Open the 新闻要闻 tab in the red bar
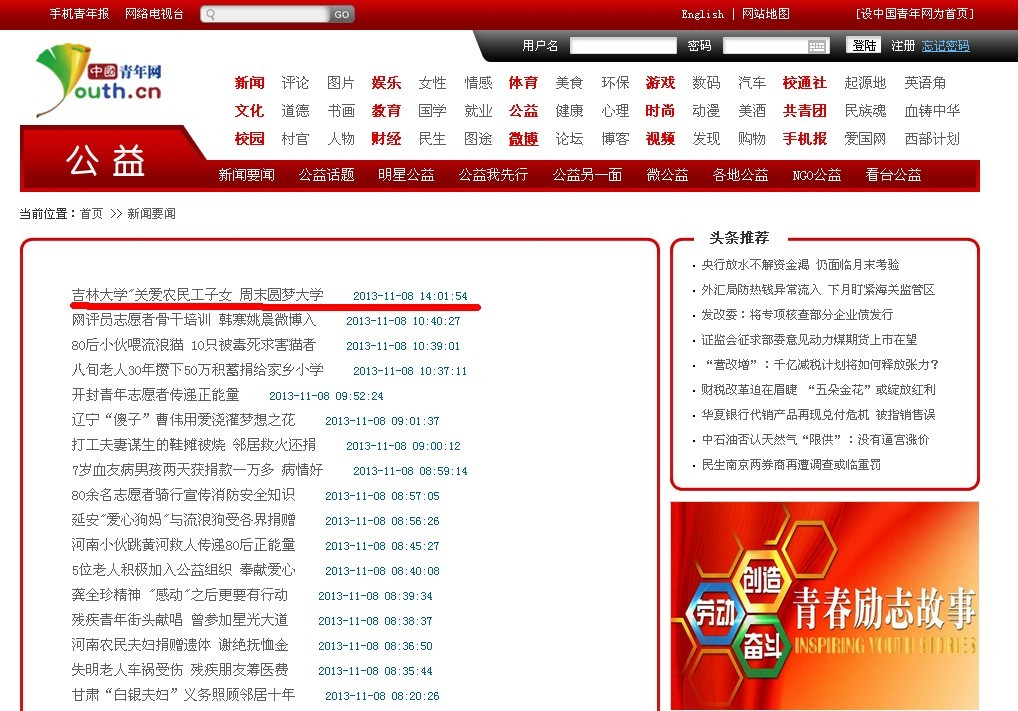The width and height of the screenshot is (1018, 711). 246,175
